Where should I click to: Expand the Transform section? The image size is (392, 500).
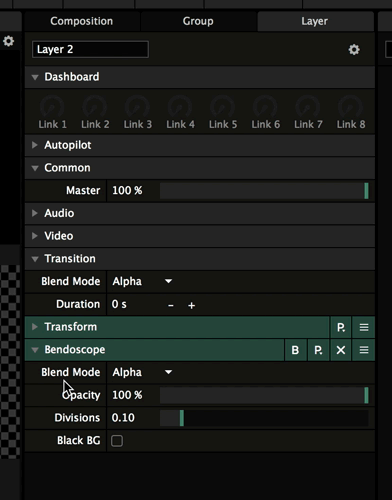[35, 327]
